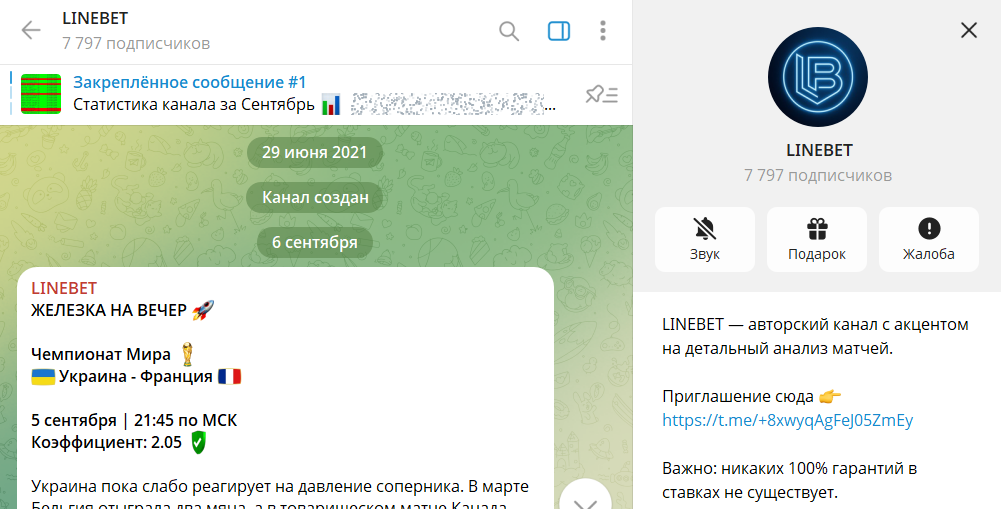Screen dimensions: 1001x509
Task: Report the channel via Жалоба button
Action: (929, 239)
